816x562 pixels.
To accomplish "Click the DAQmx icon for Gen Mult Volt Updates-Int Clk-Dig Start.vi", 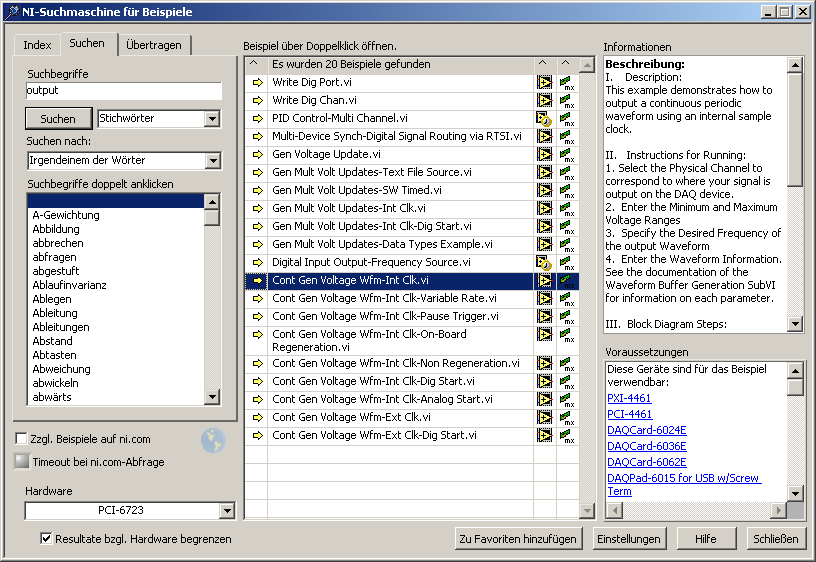I will point(567,226).
